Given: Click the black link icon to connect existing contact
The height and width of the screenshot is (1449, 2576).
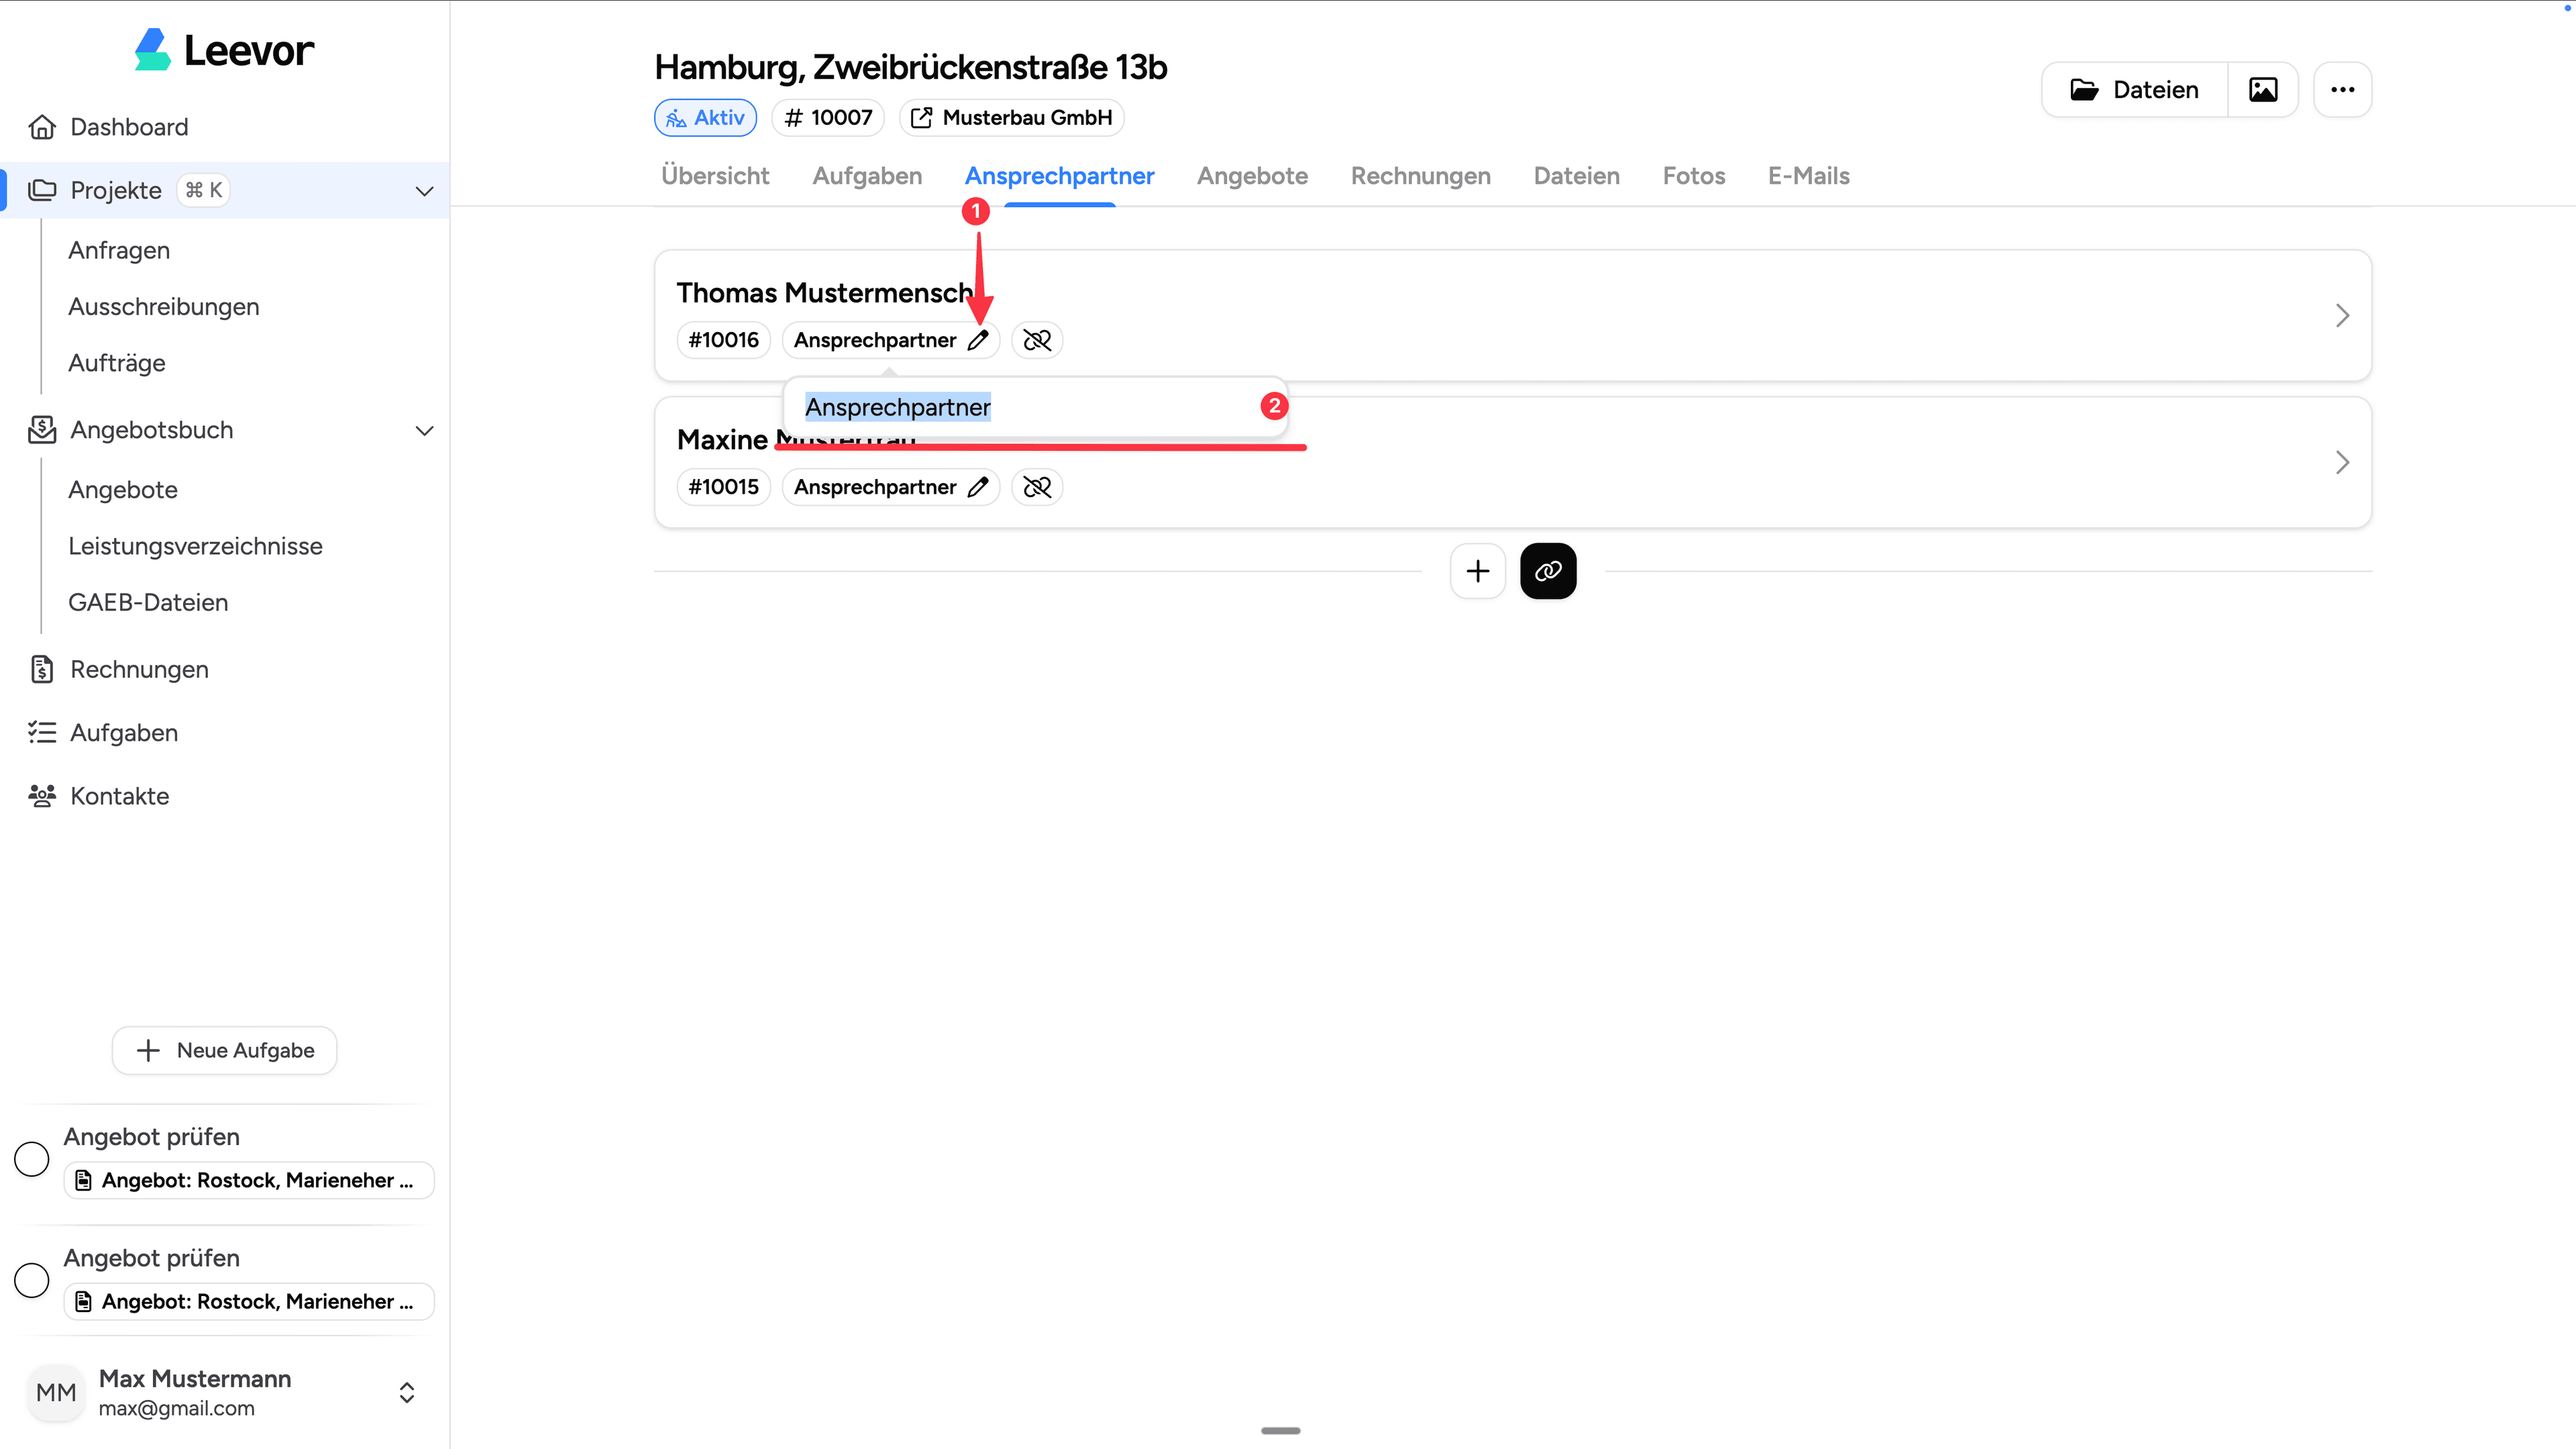Looking at the screenshot, I should coord(1548,570).
